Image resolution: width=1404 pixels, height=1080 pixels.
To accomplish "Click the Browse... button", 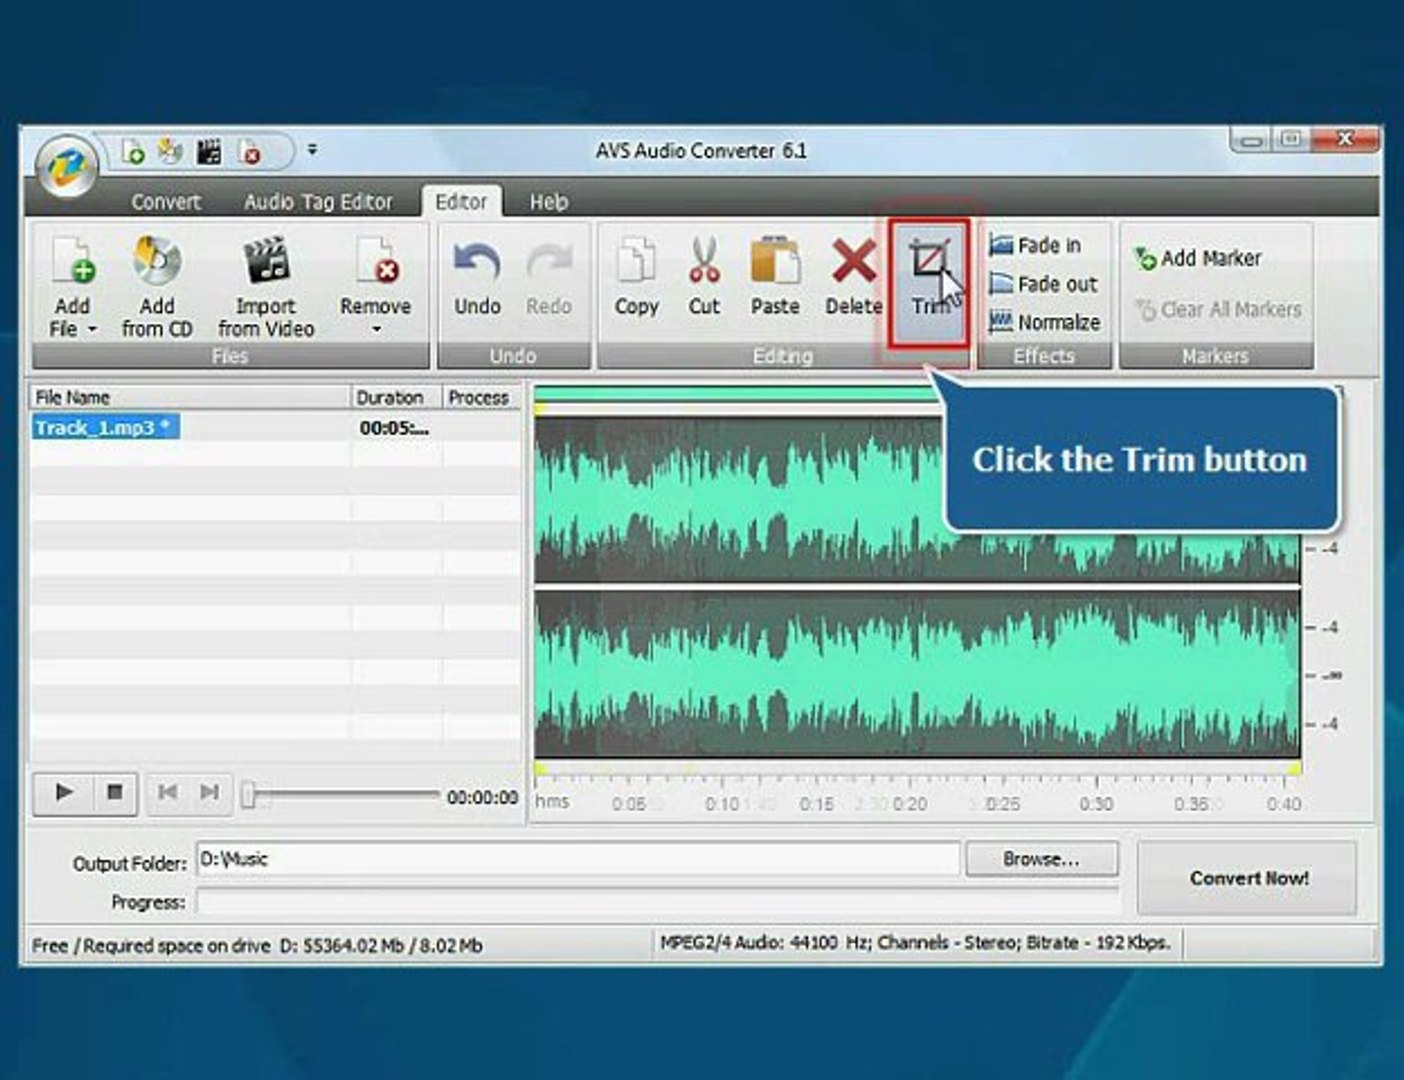I will tap(1041, 859).
